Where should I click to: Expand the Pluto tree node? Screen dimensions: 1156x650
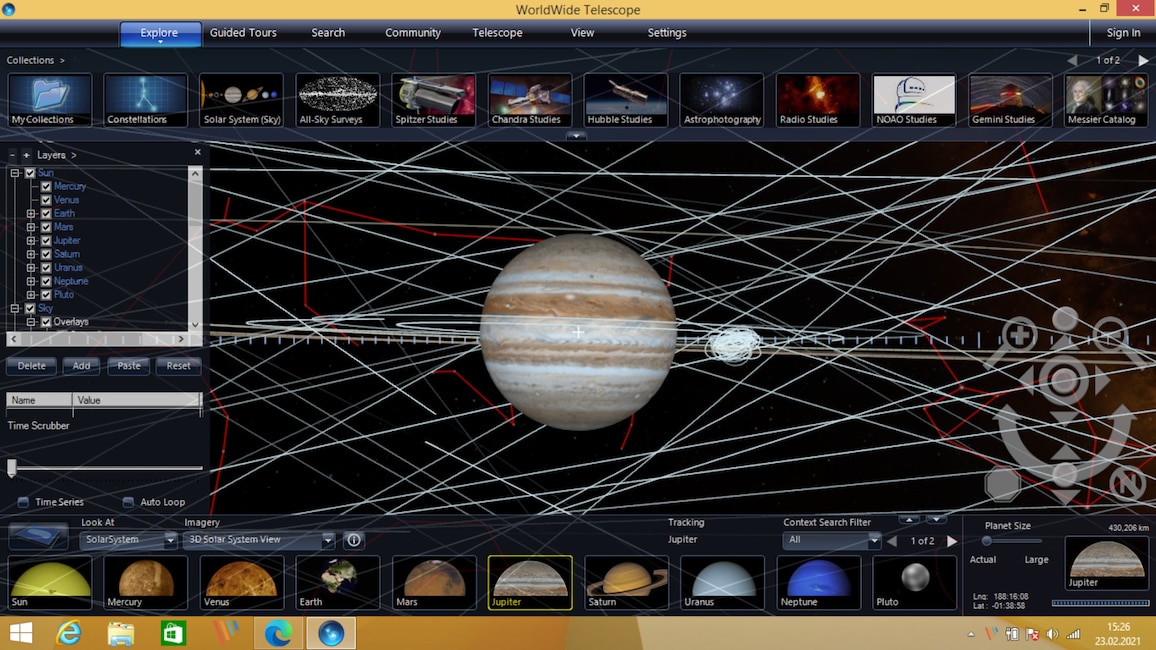point(31,295)
